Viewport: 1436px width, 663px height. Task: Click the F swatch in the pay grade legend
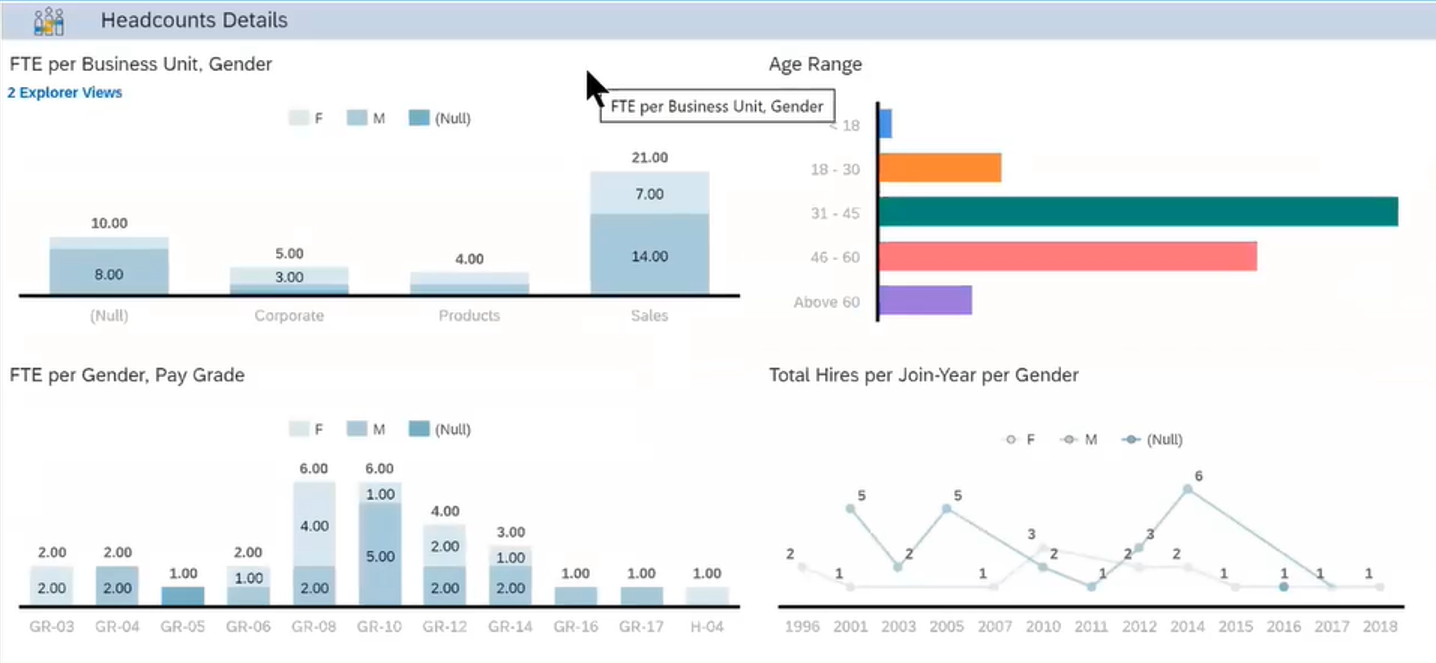coord(298,428)
